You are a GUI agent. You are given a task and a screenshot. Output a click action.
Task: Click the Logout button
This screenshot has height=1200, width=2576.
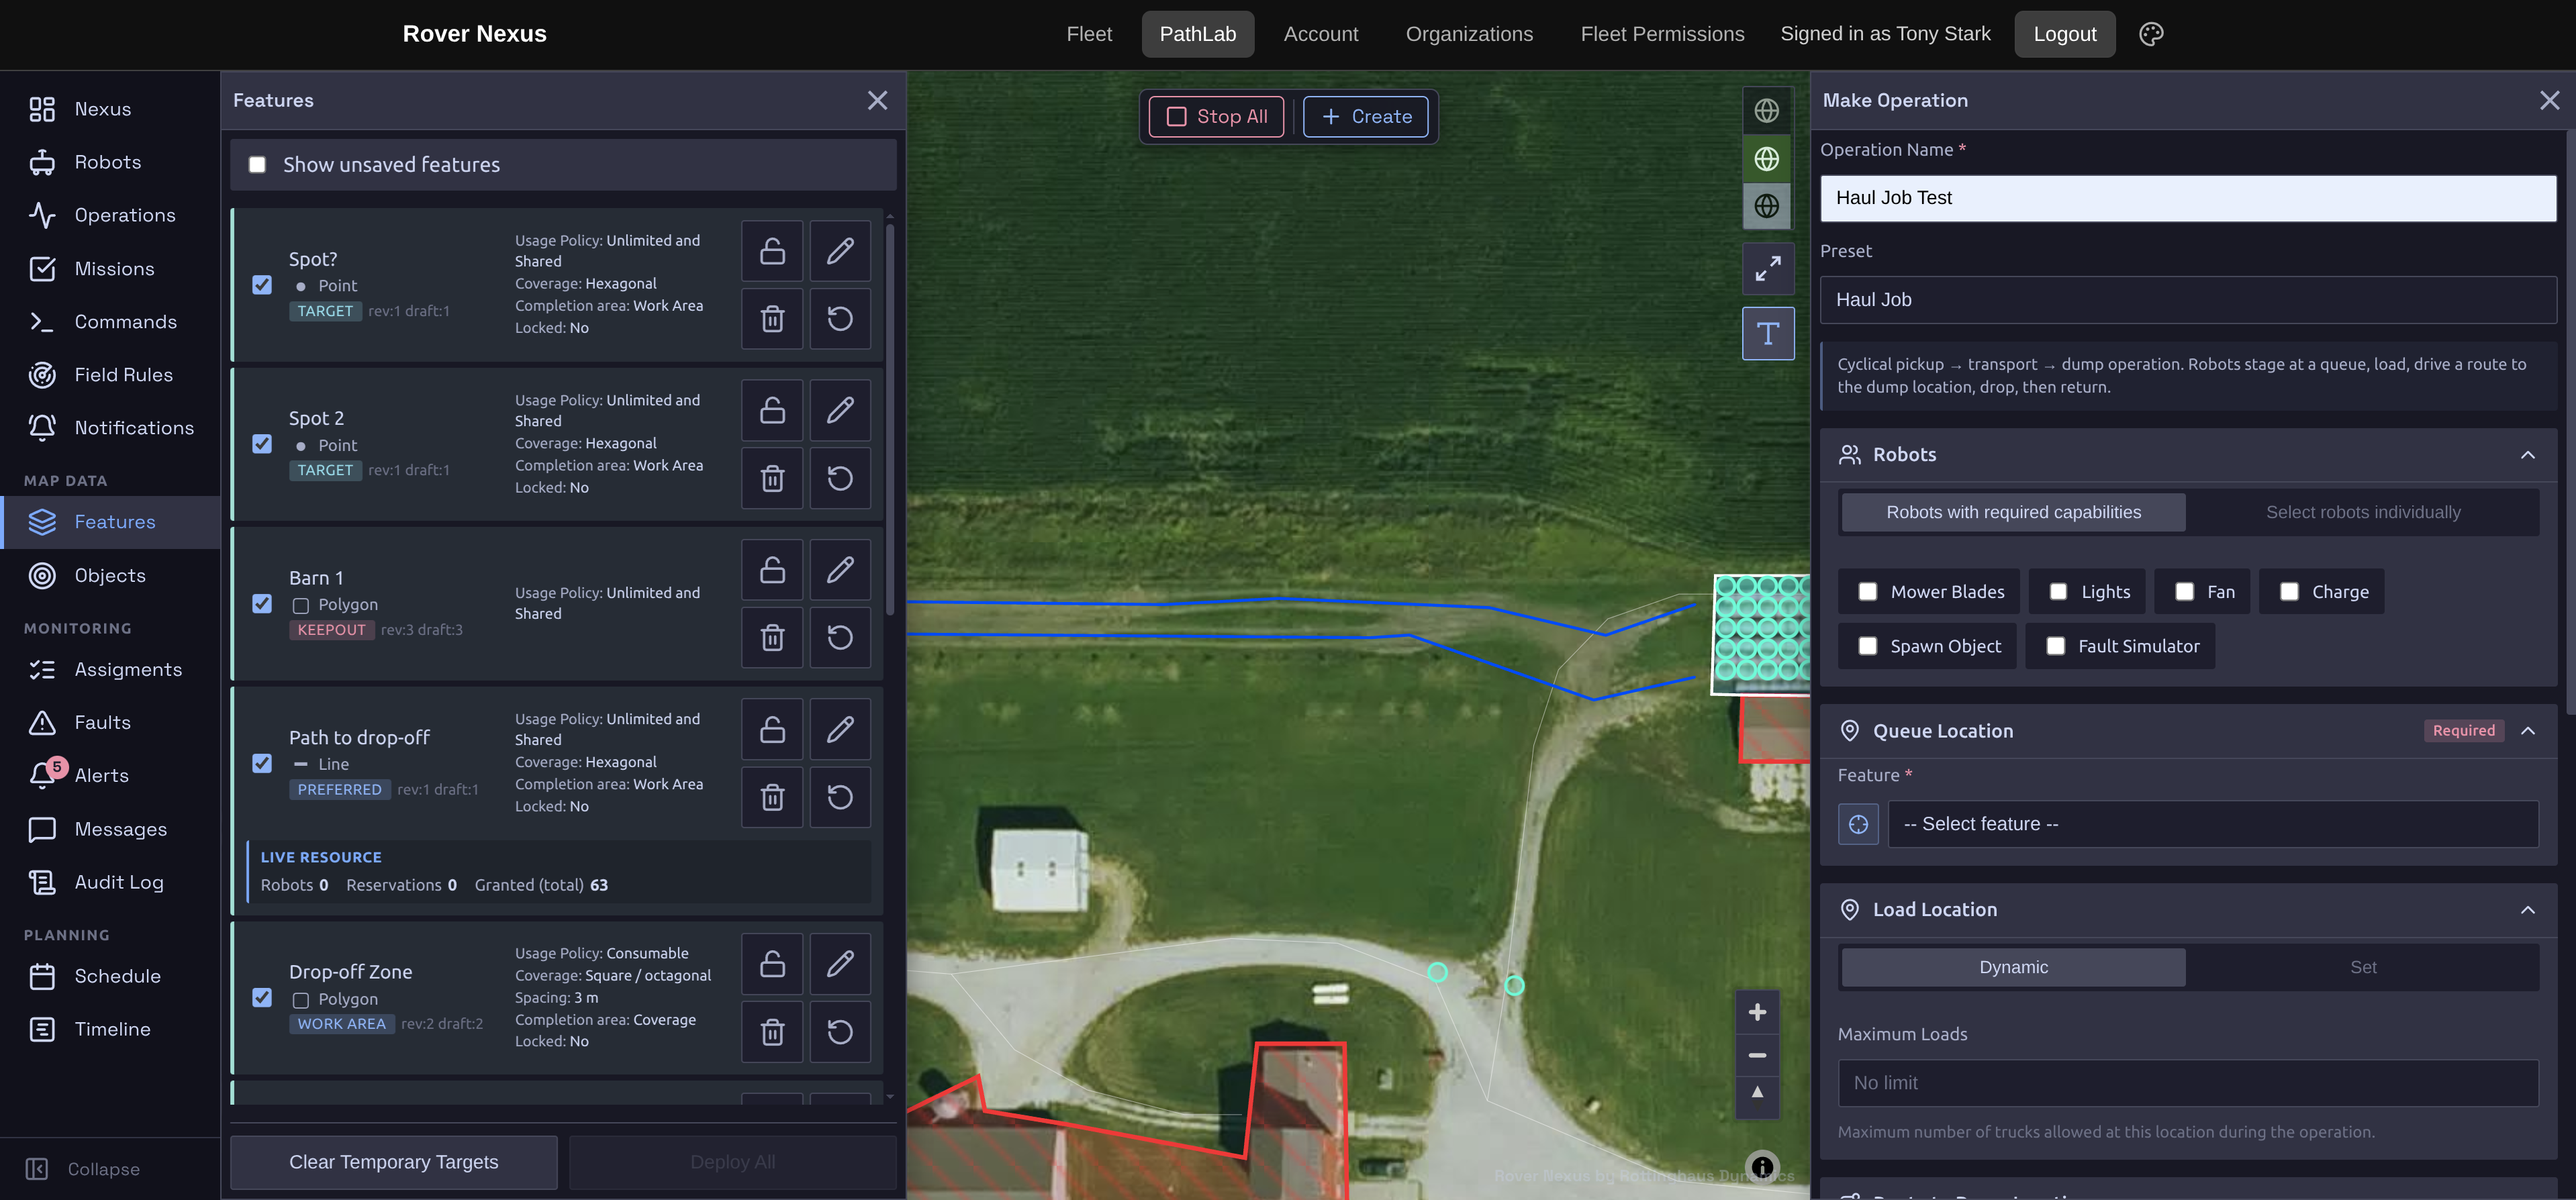click(2064, 34)
